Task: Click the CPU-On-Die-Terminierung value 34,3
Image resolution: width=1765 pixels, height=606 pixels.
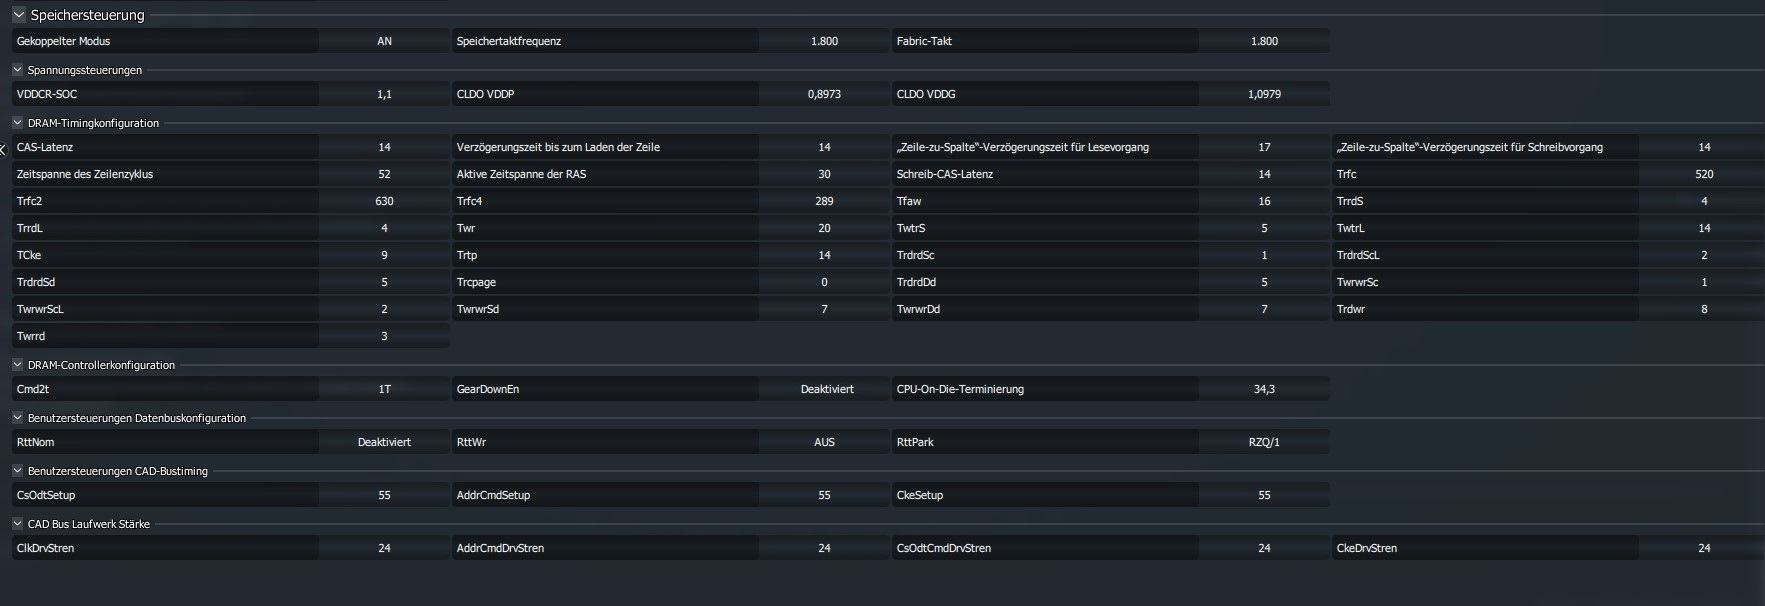Action: click(x=1264, y=389)
